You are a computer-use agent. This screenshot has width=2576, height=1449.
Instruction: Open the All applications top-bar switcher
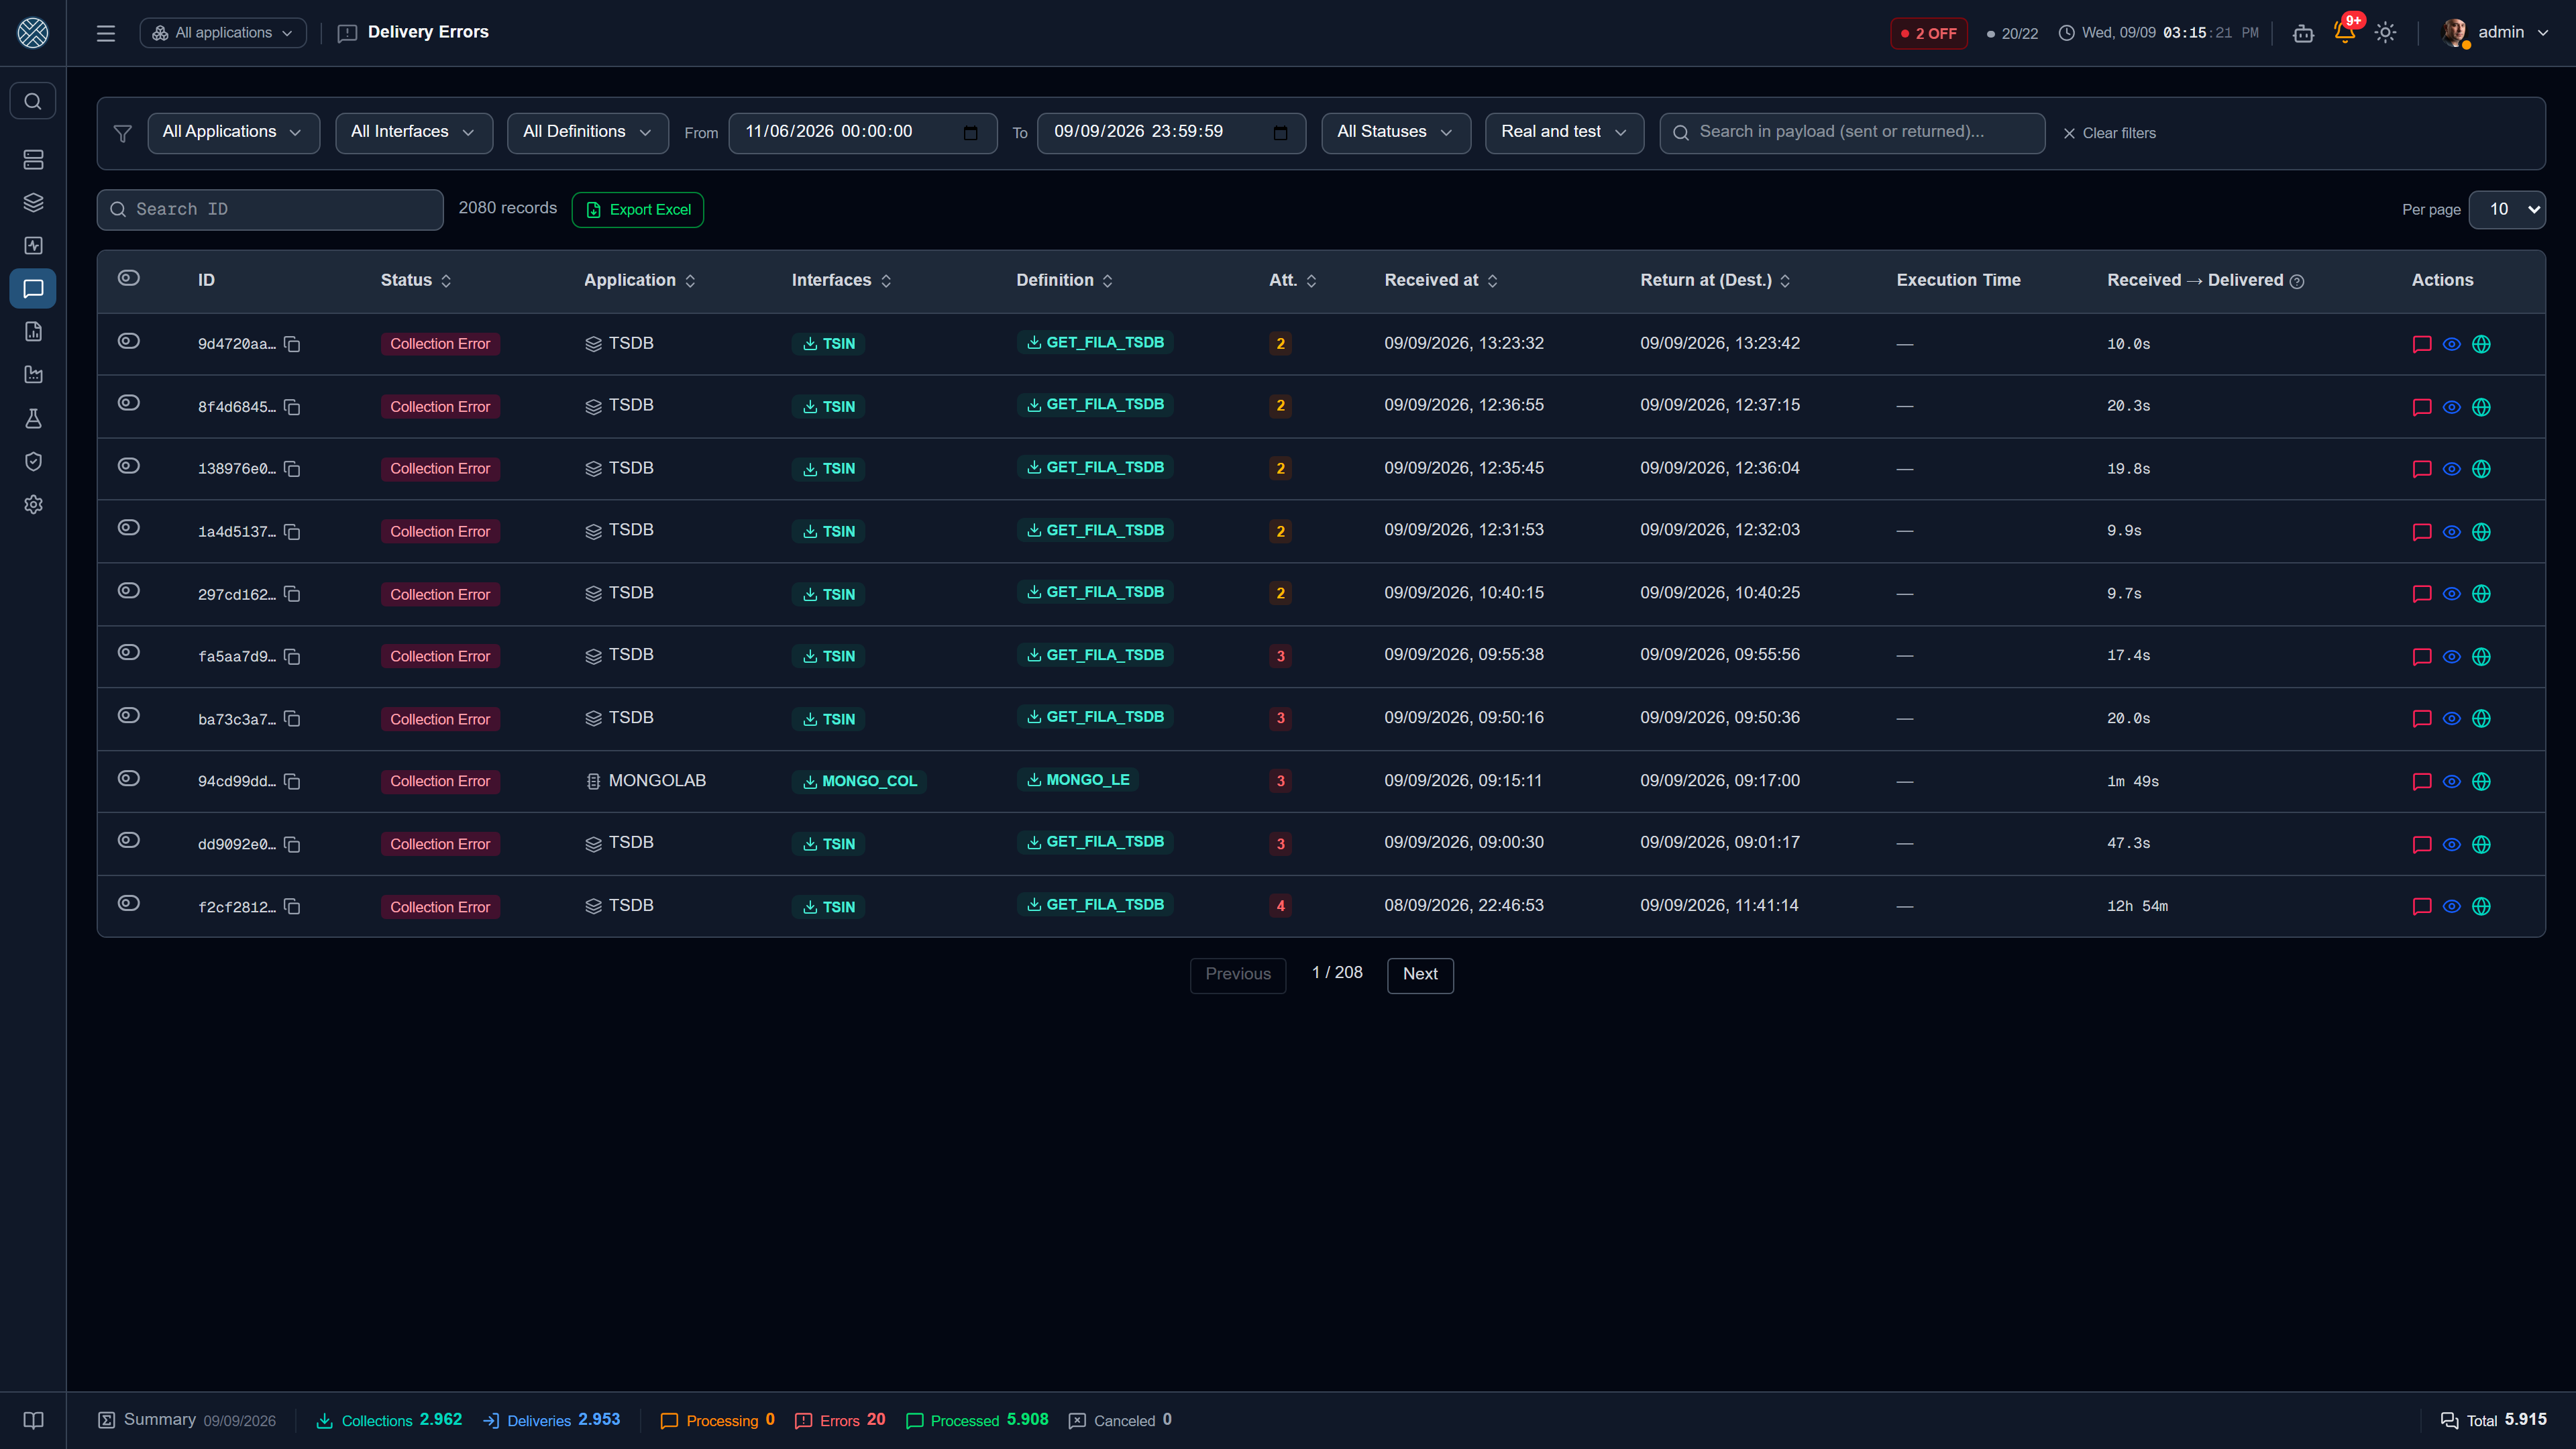223,33
